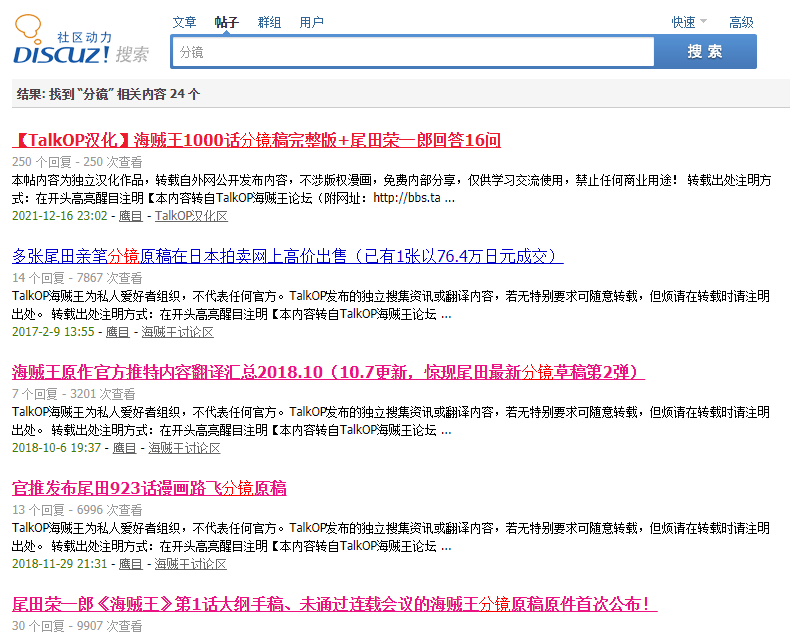Screen dimensions: 790x636
Task: Open the 快速 search mode dropdown
Action: click(689, 22)
